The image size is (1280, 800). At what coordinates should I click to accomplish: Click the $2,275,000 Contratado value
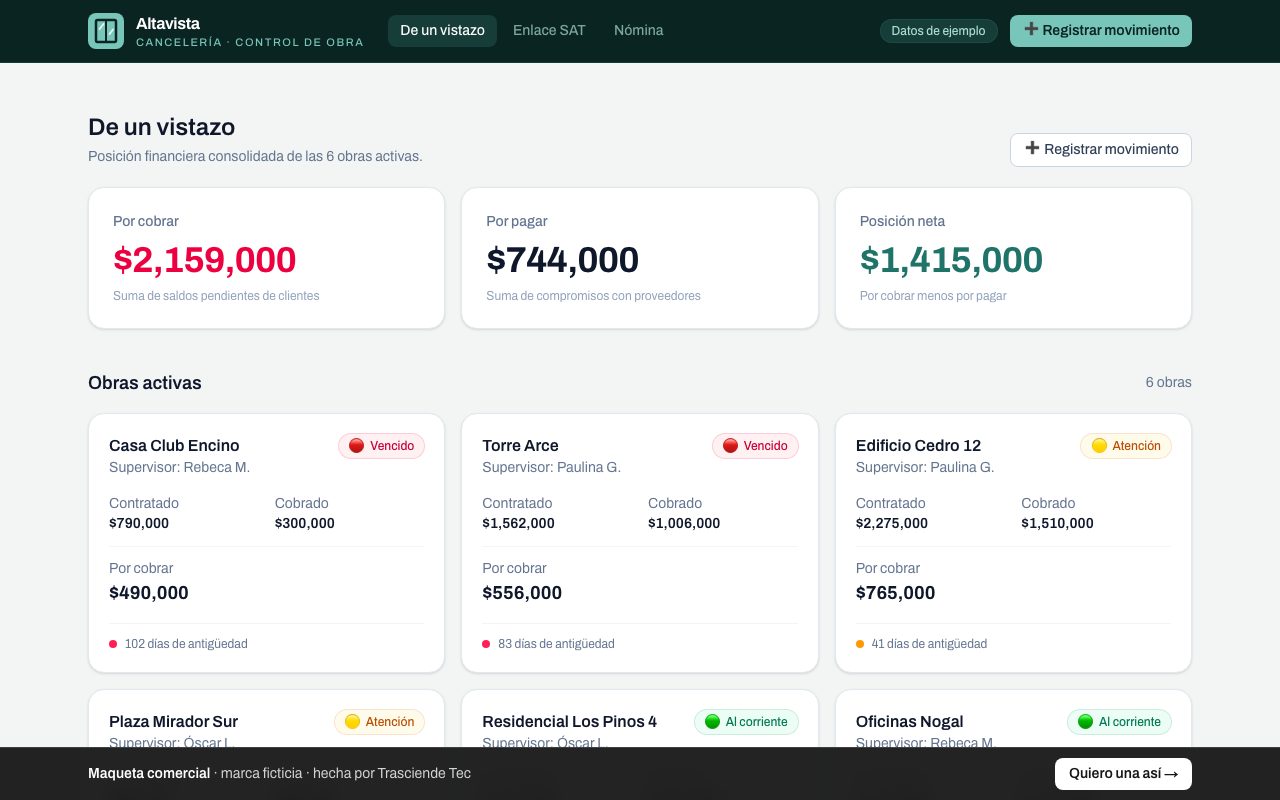pos(892,523)
